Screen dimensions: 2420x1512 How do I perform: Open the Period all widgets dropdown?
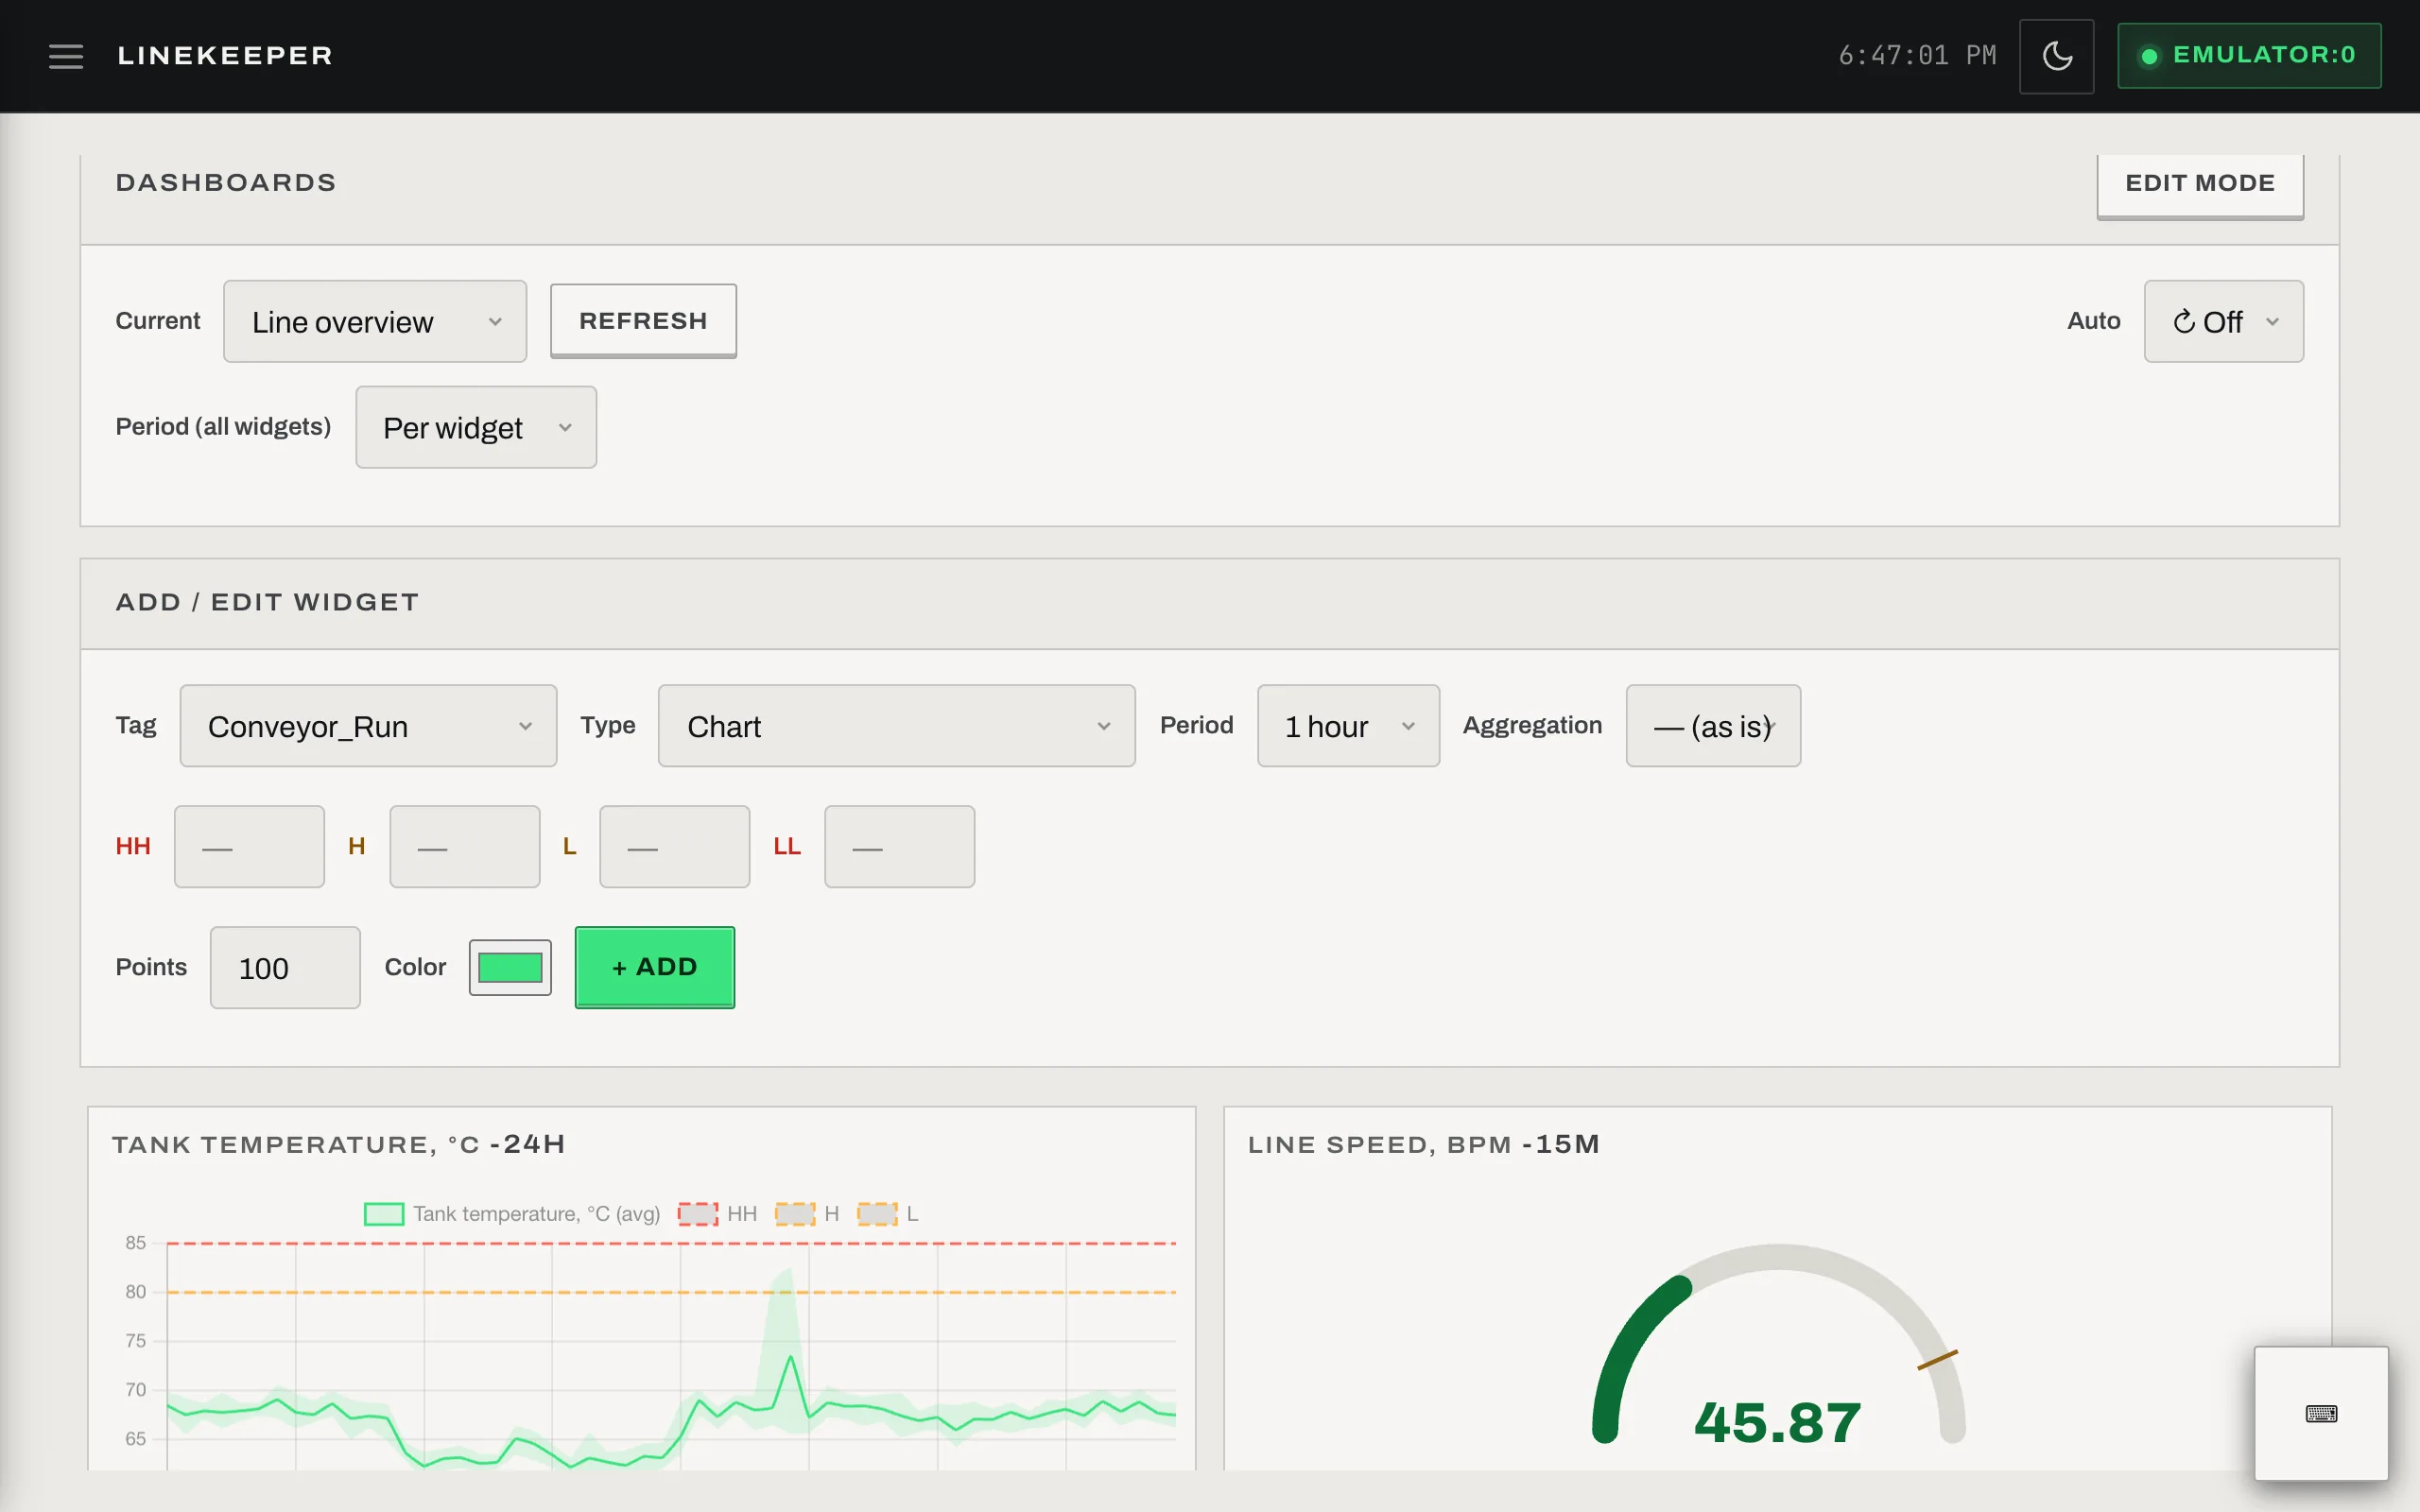(476, 427)
